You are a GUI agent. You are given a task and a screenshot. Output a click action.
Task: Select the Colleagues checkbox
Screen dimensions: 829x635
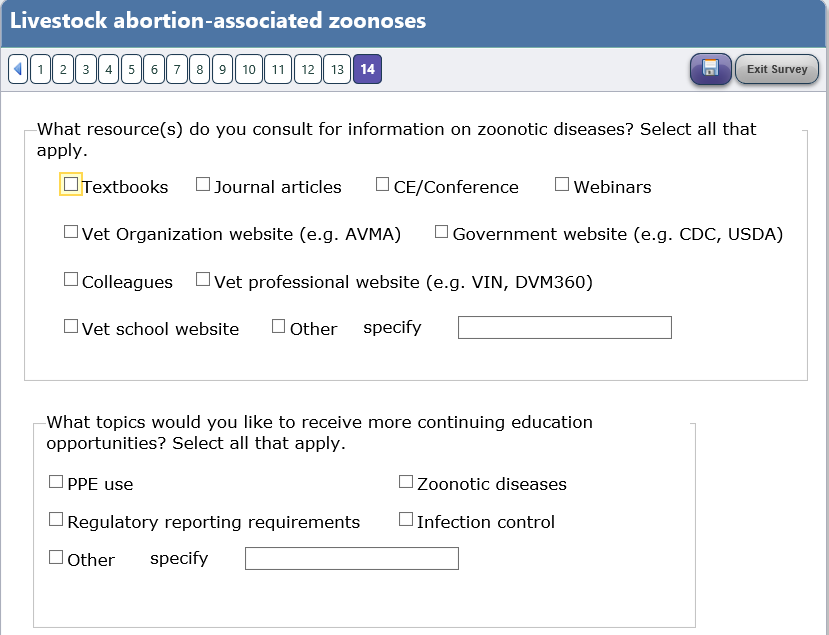click(x=70, y=280)
